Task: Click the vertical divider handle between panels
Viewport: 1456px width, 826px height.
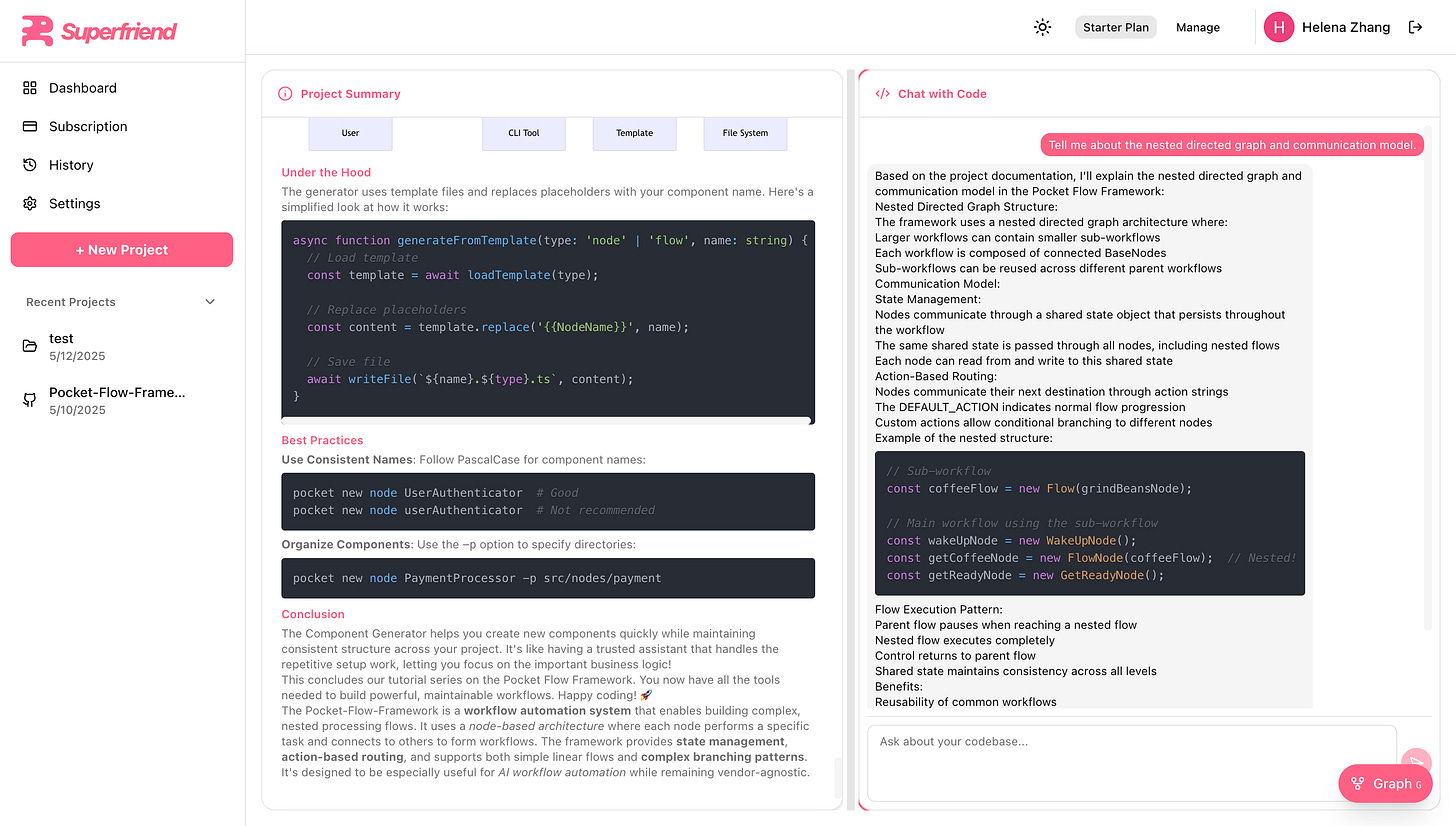Action: click(851, 439)
